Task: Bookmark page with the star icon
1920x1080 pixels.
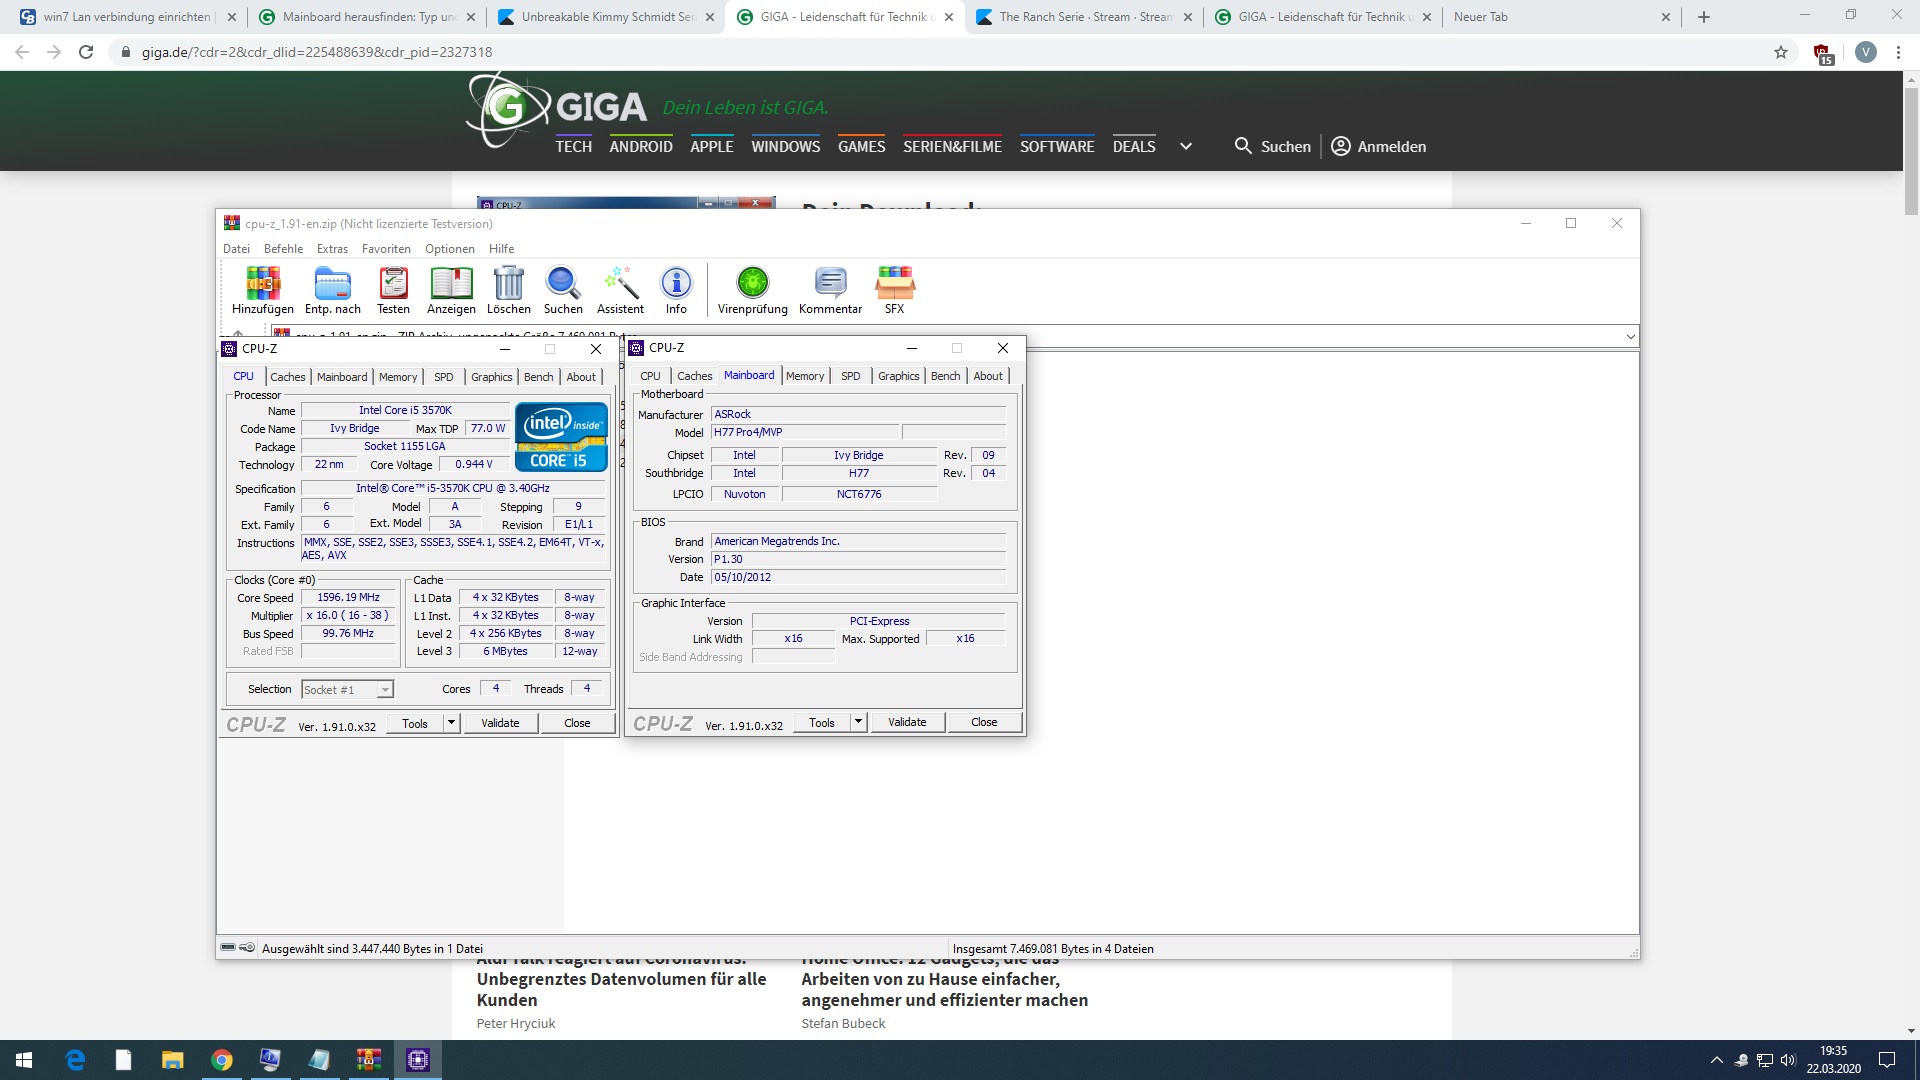Action: [x=1781, y=52]
